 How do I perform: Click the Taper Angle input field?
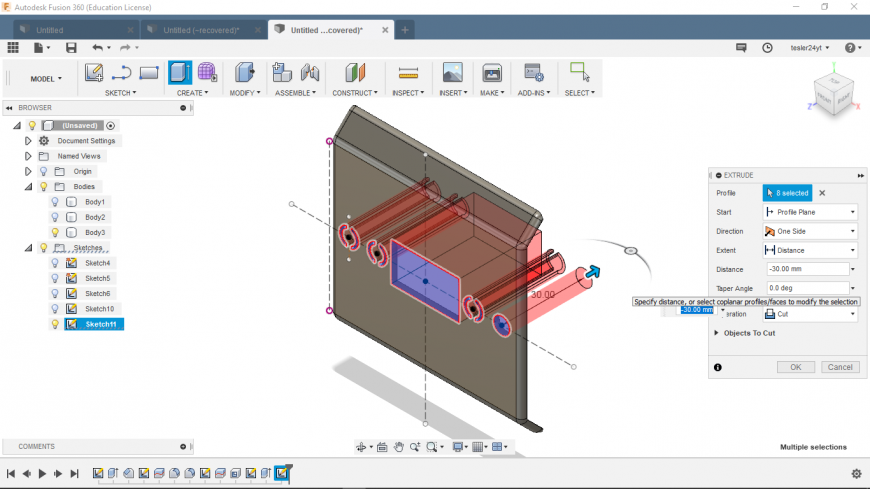click(x=806, y=288)
